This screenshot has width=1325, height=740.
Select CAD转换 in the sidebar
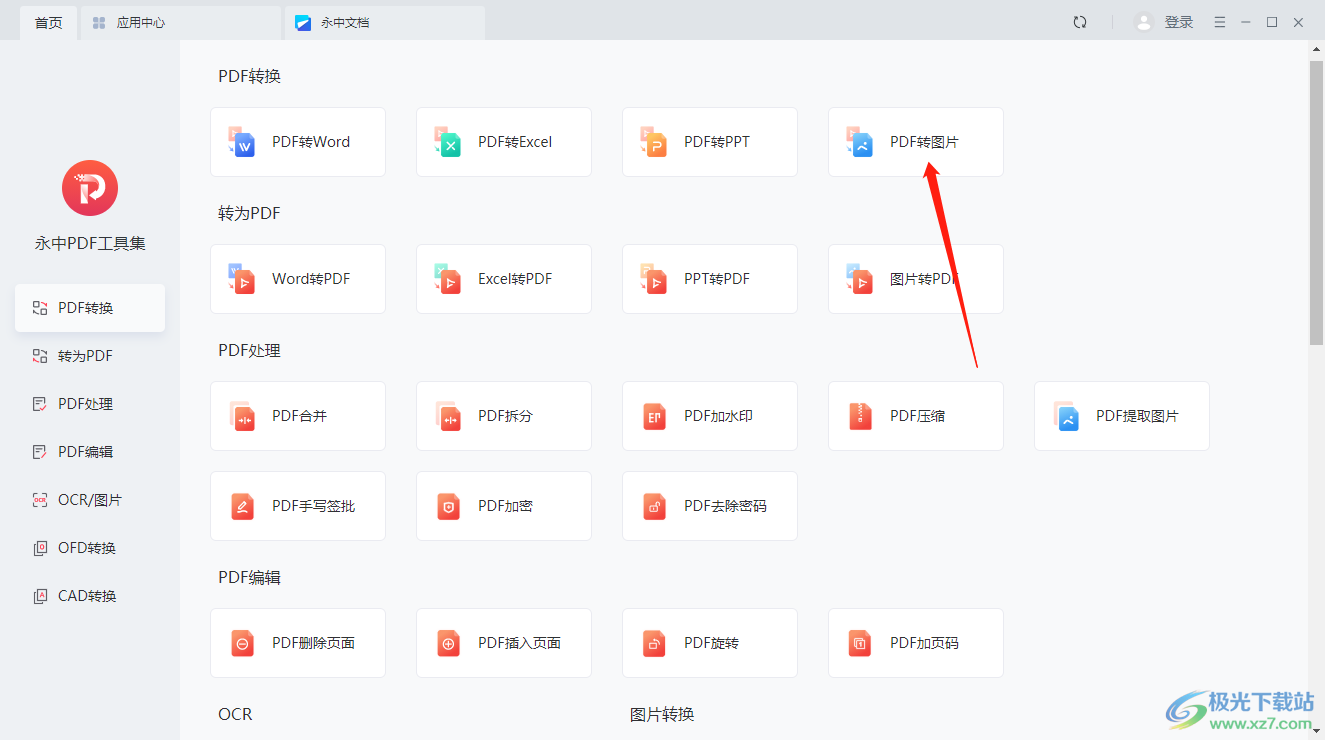(x=90, y=596)
